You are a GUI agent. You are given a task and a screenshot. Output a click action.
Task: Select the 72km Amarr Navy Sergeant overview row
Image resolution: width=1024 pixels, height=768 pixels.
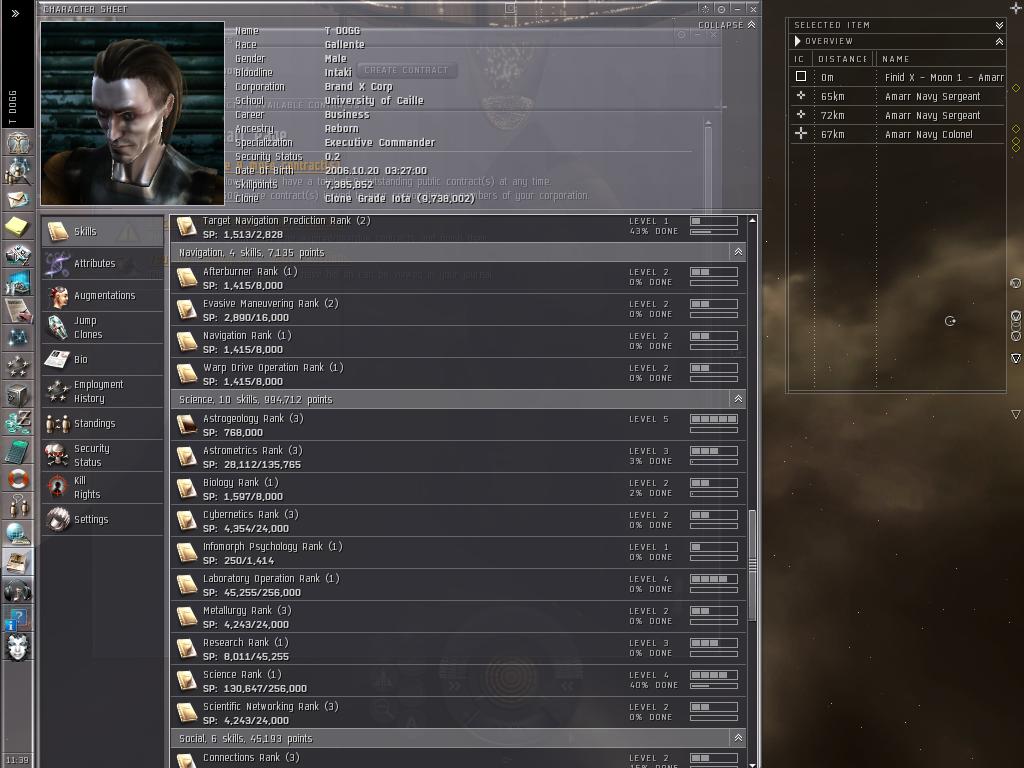(x=897, y=115)
